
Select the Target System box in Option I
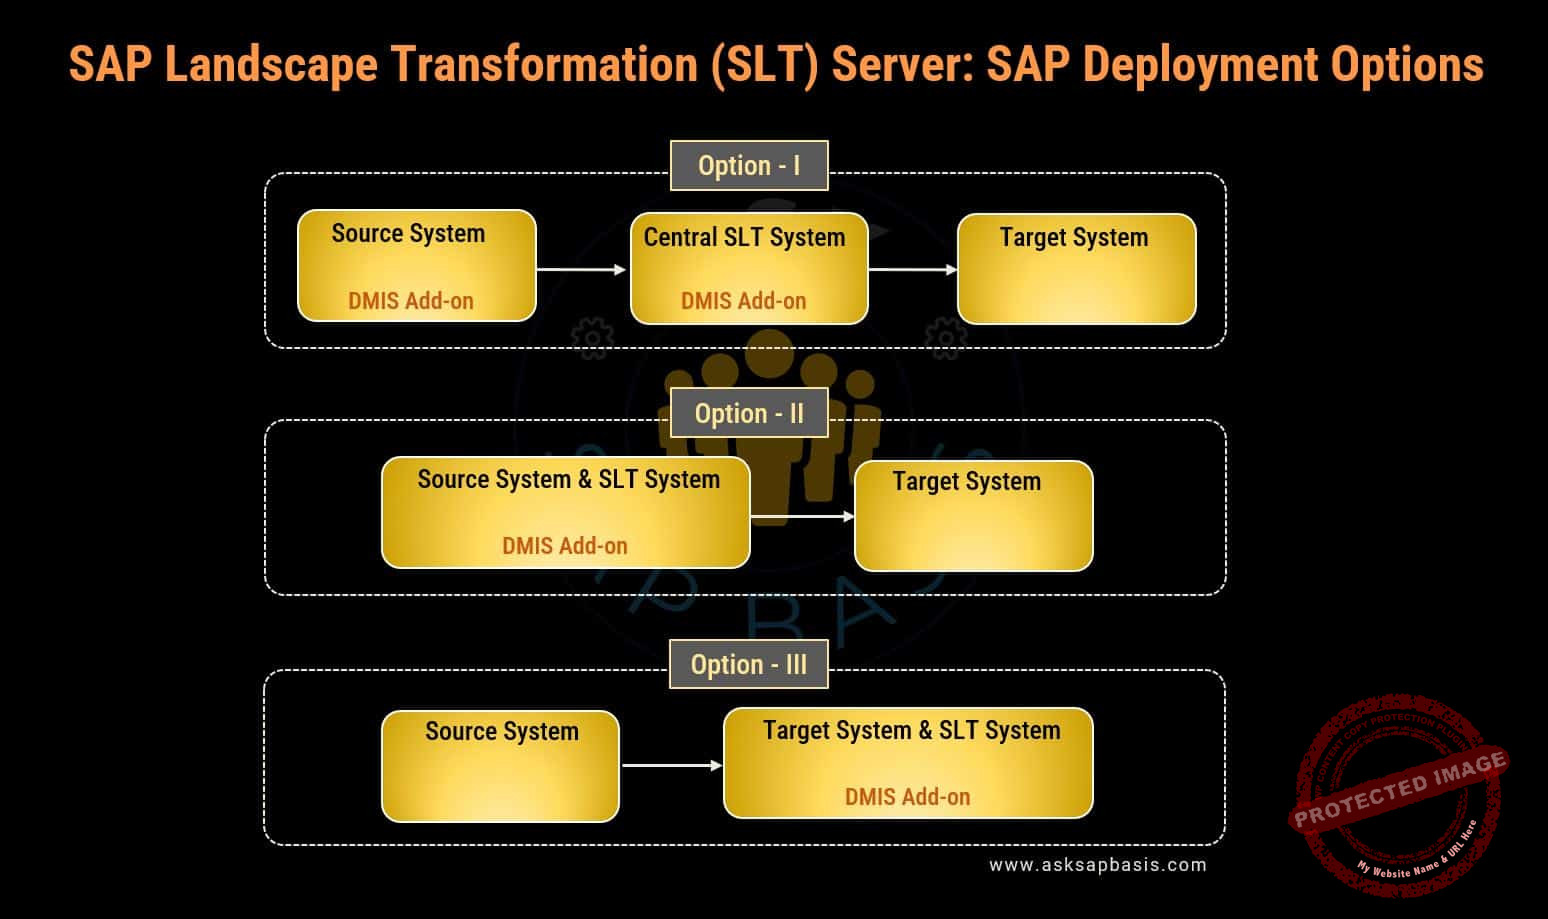click(1077, 268)
